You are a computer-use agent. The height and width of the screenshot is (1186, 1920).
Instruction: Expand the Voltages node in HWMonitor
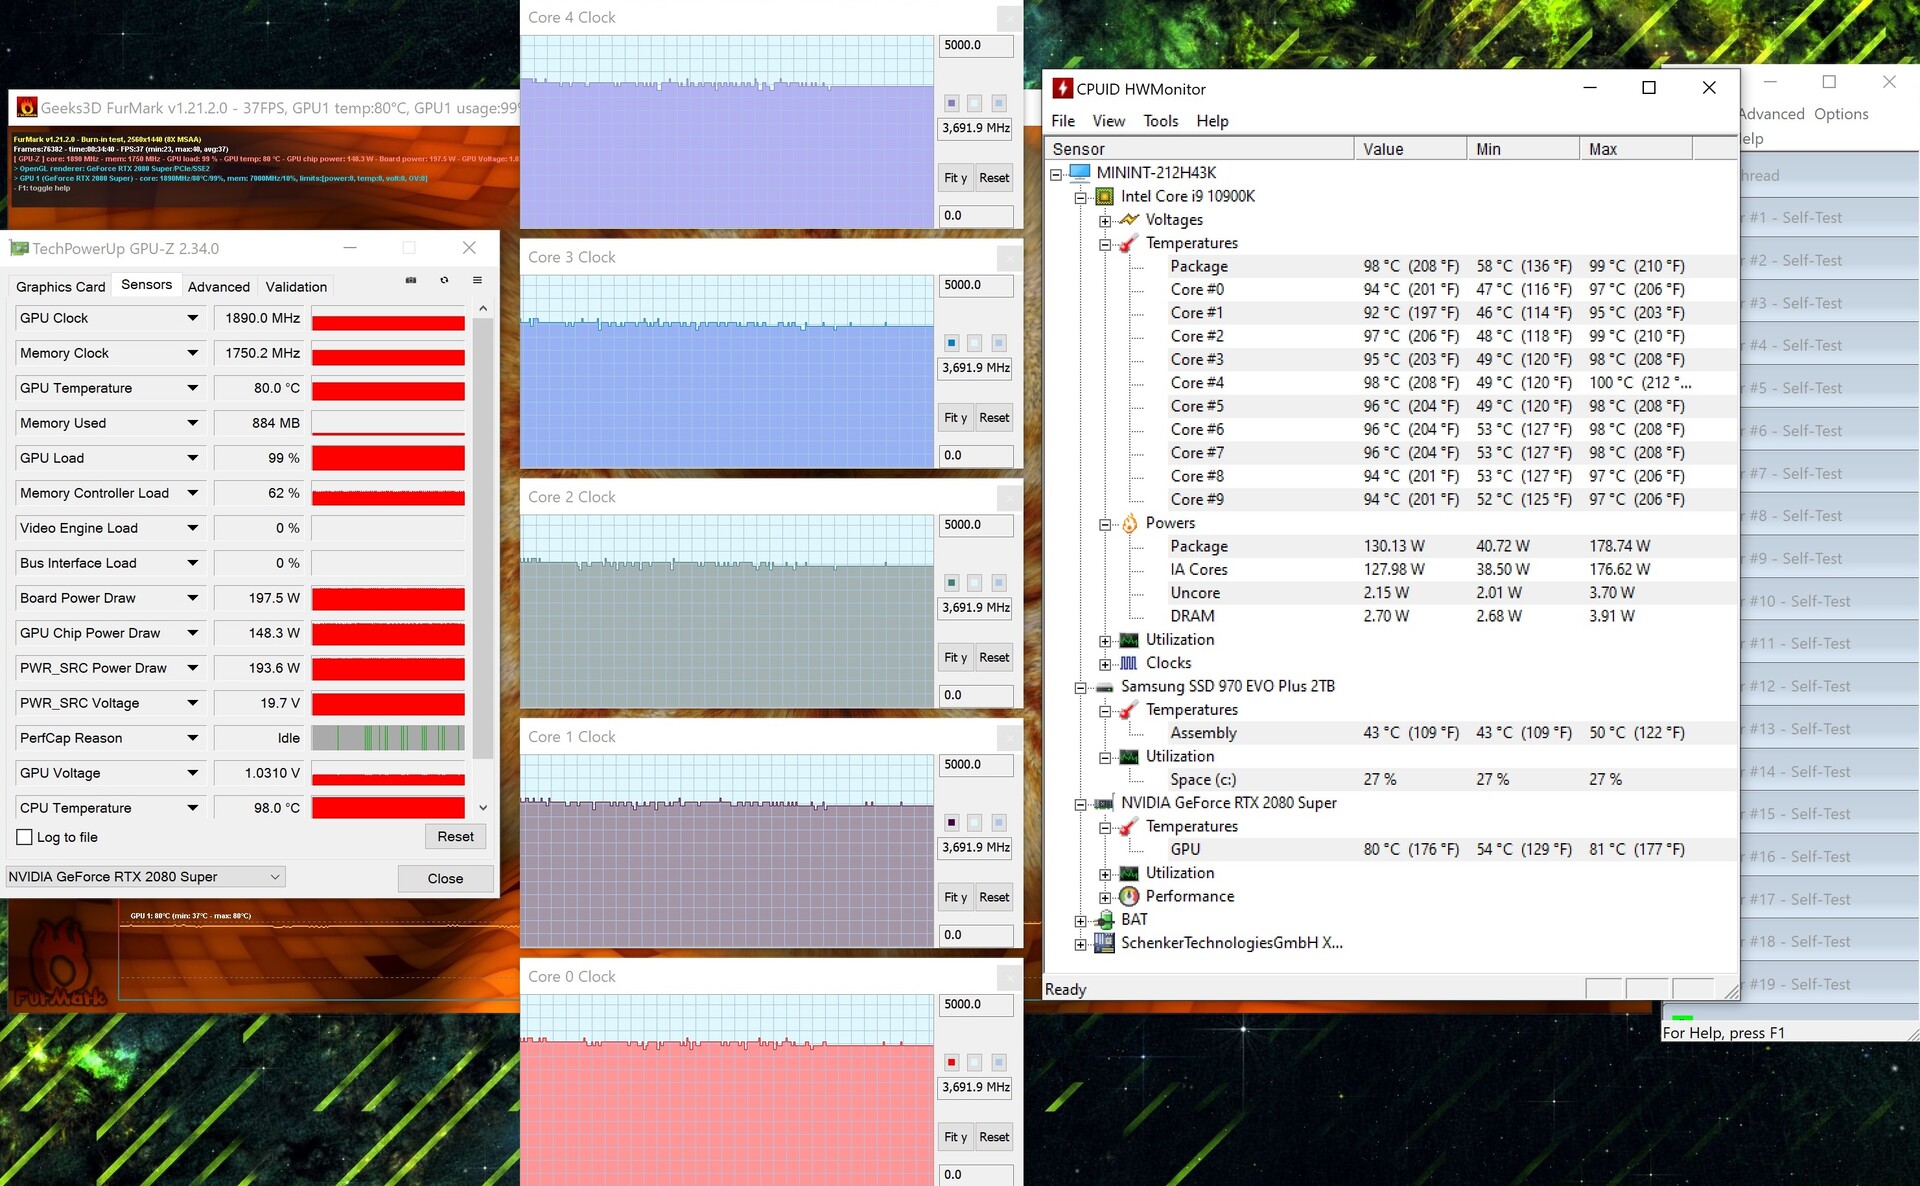tap(1104, 220)
